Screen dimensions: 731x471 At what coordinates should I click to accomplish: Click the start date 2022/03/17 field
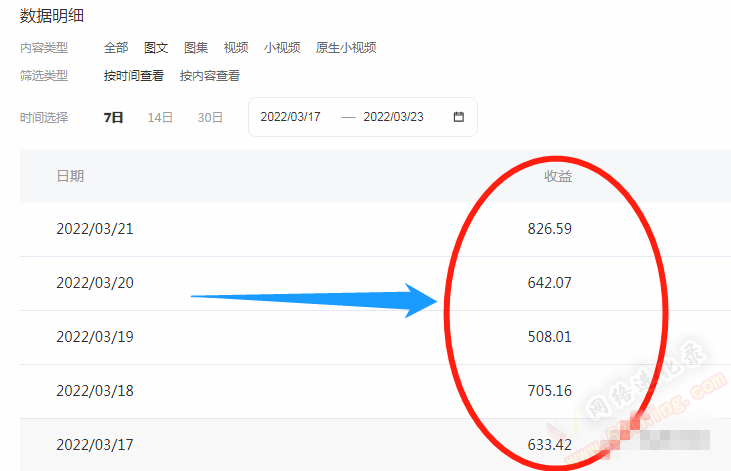(x=290, y=117)
